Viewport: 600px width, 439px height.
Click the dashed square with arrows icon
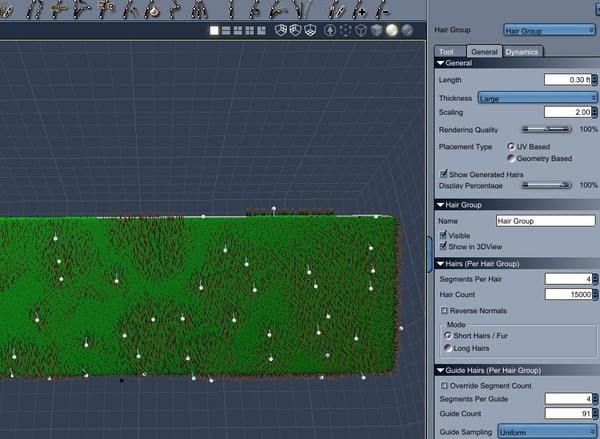[345, 30]
